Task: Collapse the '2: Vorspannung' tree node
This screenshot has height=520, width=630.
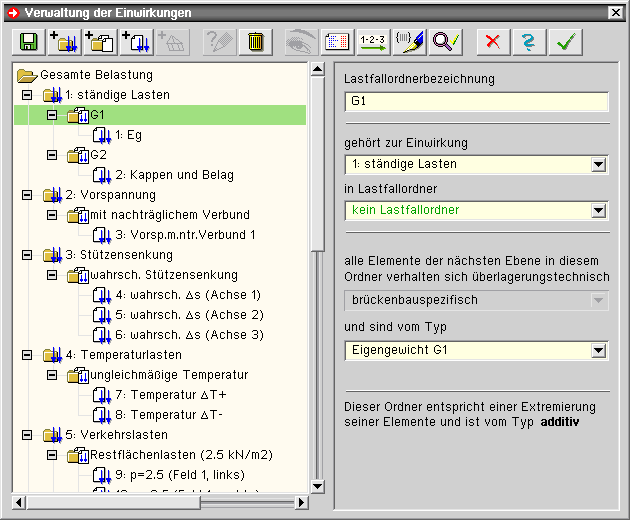Action: tap(27, 195)
